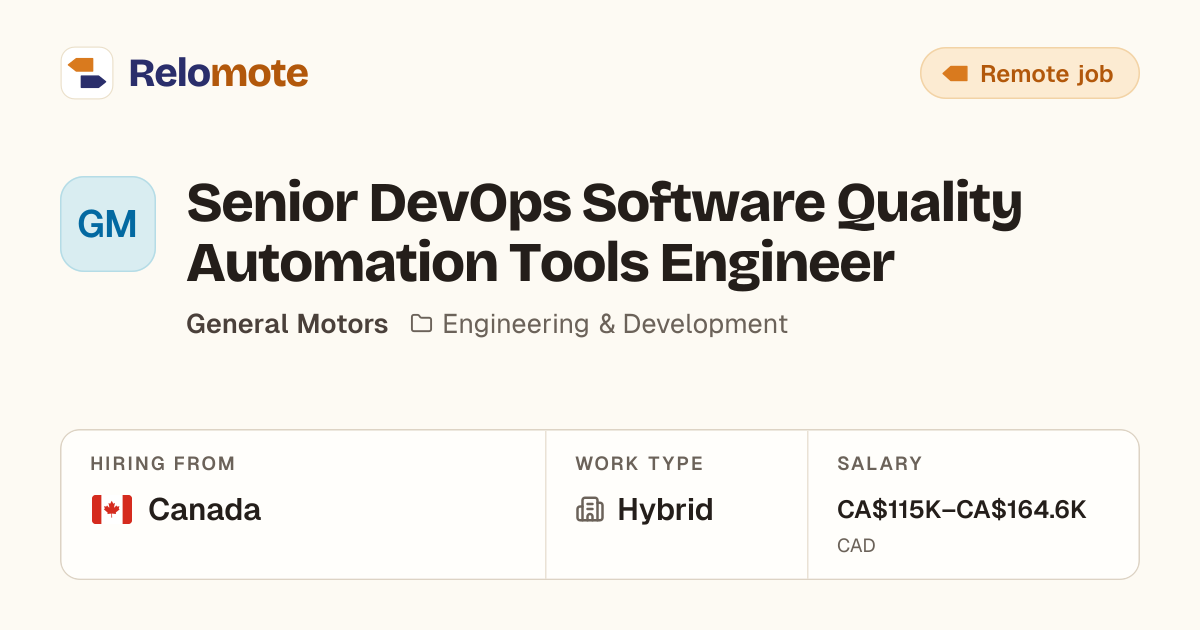Image resolution: width=1200 pixels, height=630 pixels.
Task: Click the Canada flag icon
Action: [112, 510]
